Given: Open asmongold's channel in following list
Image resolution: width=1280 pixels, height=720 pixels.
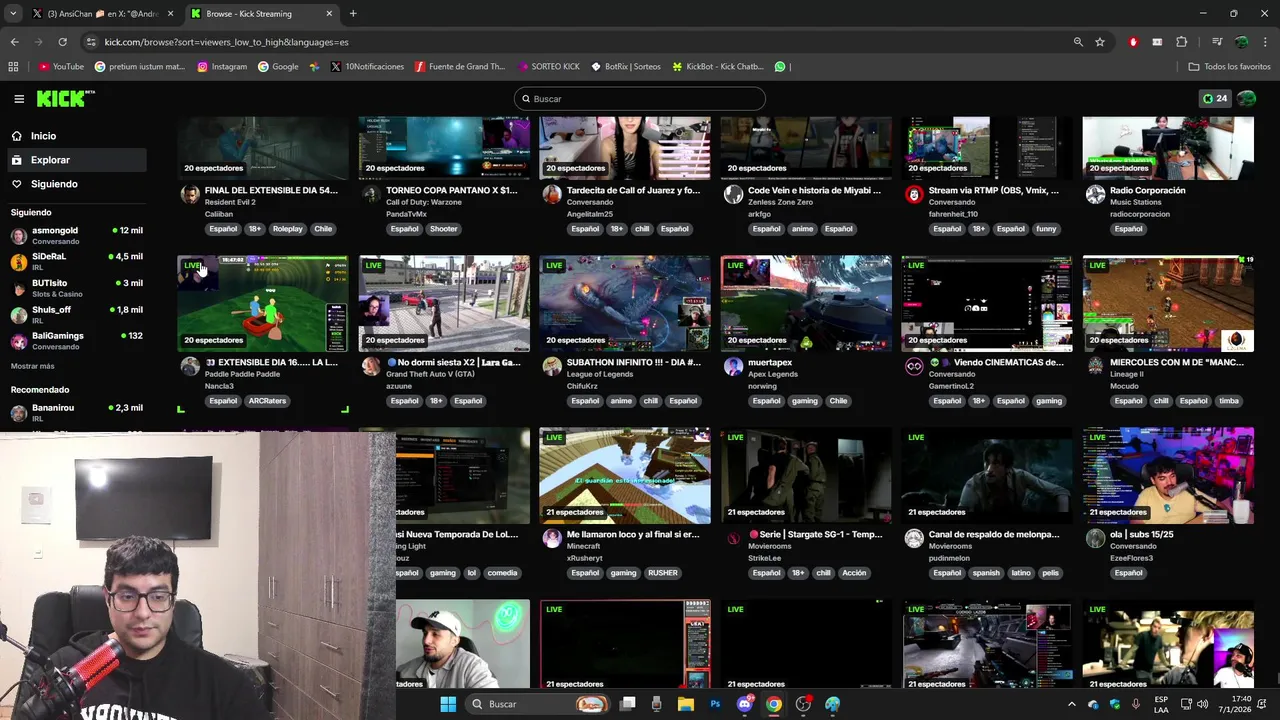Looking at the screenshot, I should coord(77,235).
